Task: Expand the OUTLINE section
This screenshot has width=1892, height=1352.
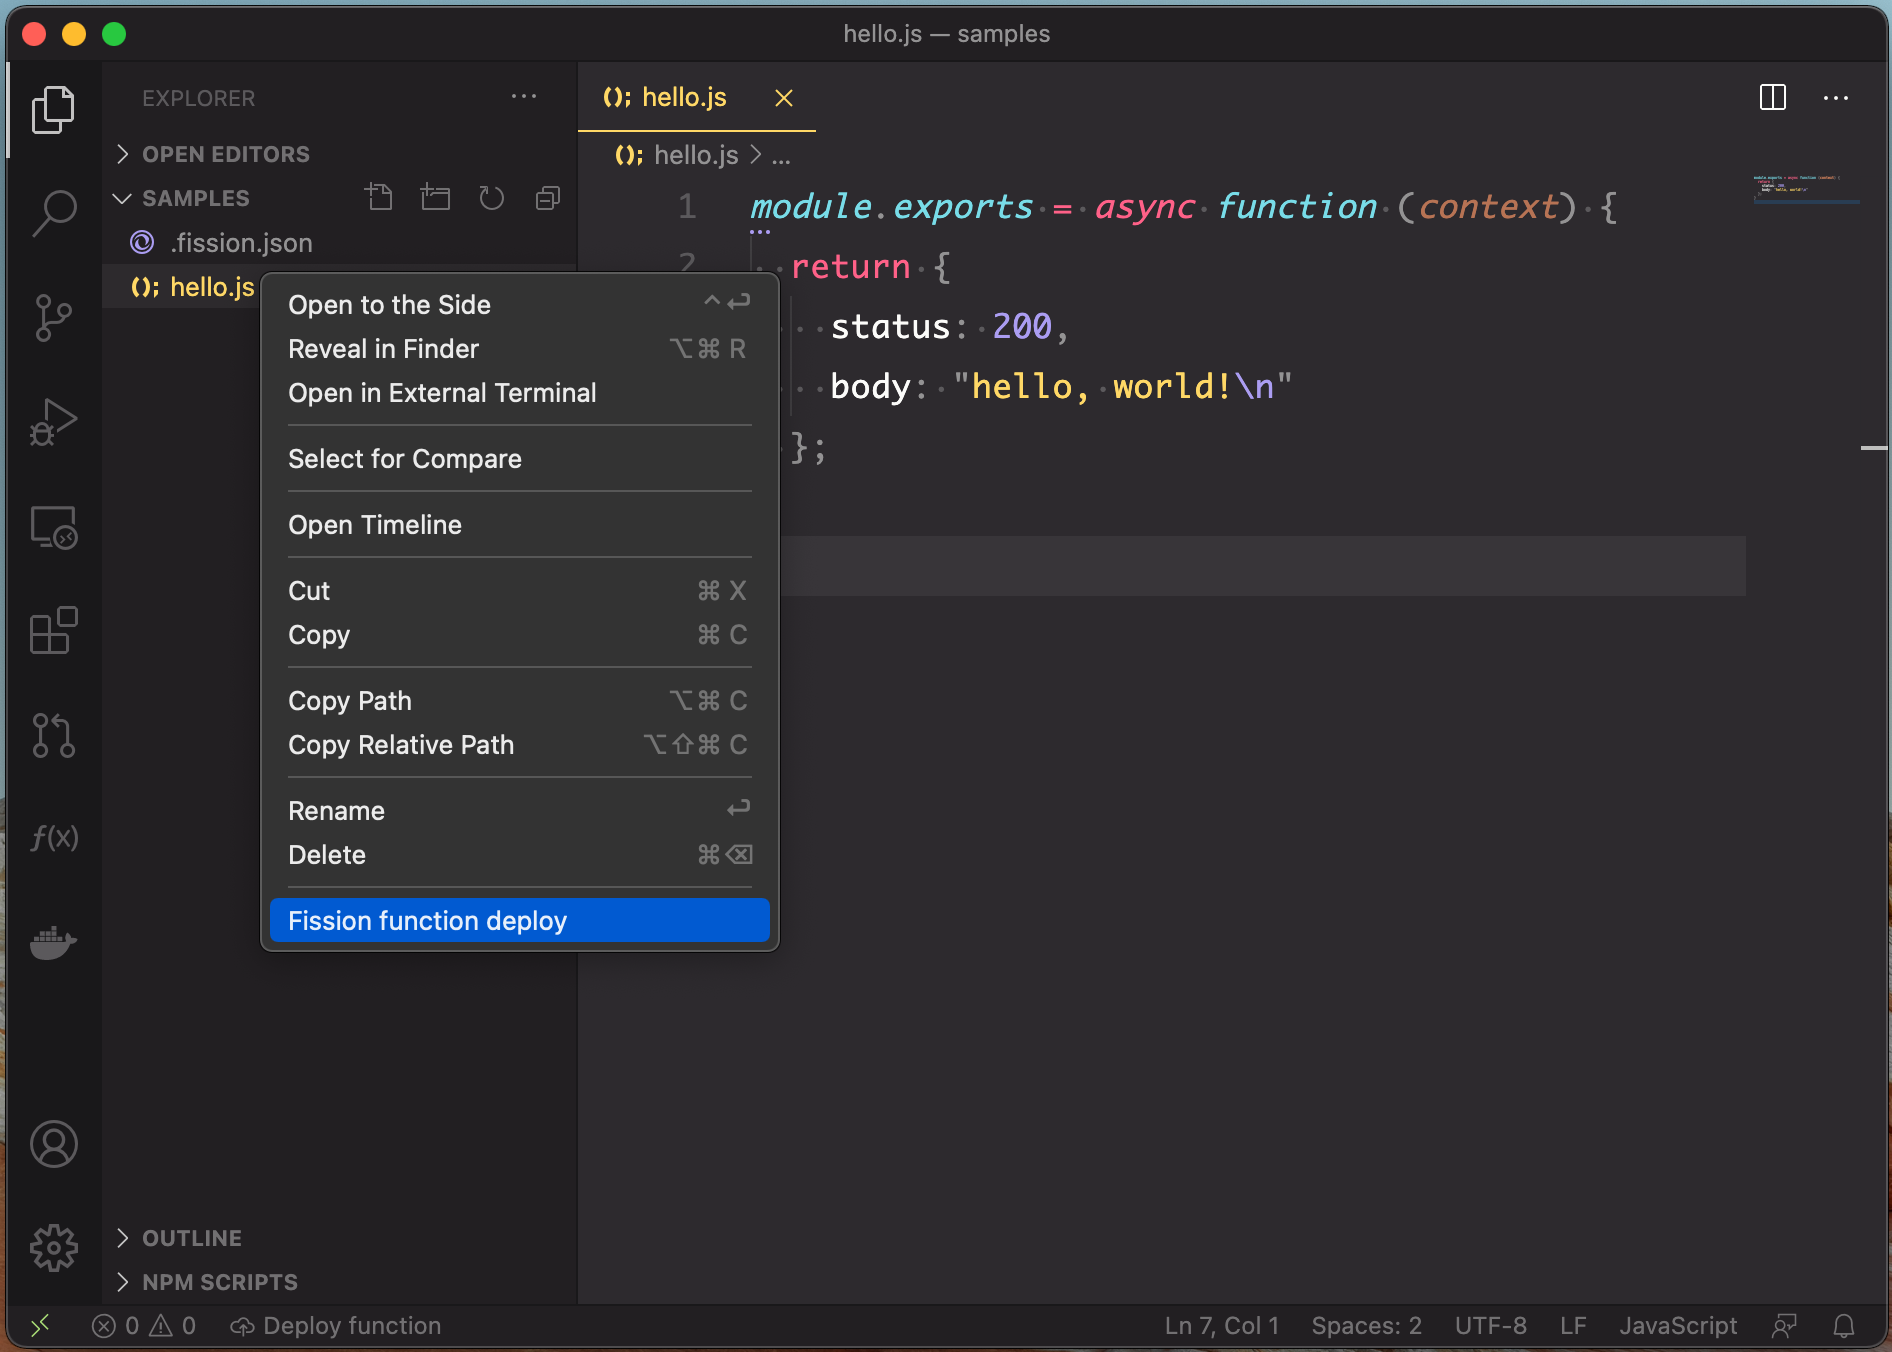Action: [191, 1238]
